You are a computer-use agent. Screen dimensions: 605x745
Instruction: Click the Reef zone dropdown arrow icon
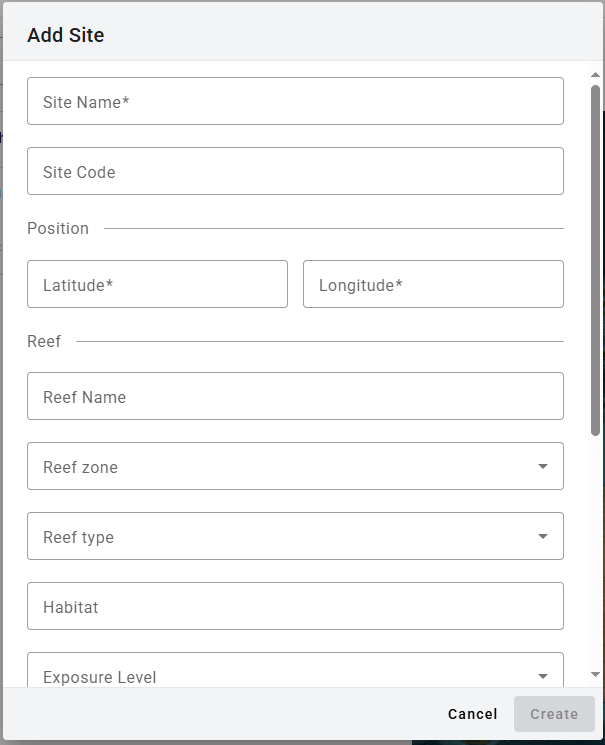[542, 466]
